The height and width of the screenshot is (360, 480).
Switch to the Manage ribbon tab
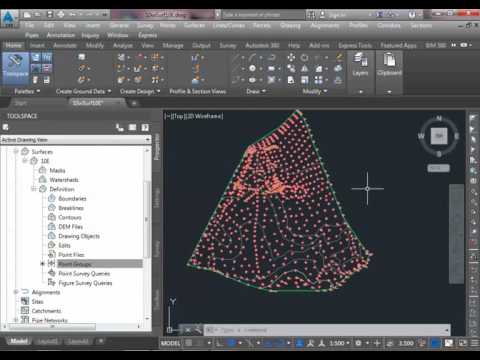[x=173, y=45]
